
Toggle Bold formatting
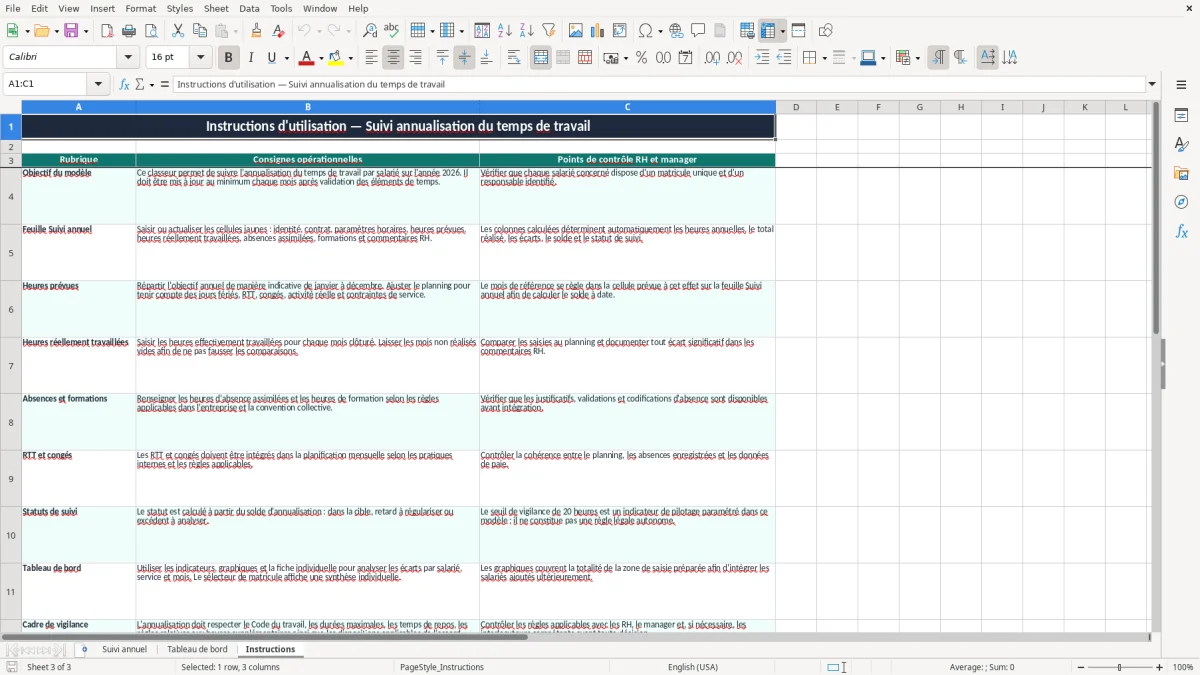point(229,58)
